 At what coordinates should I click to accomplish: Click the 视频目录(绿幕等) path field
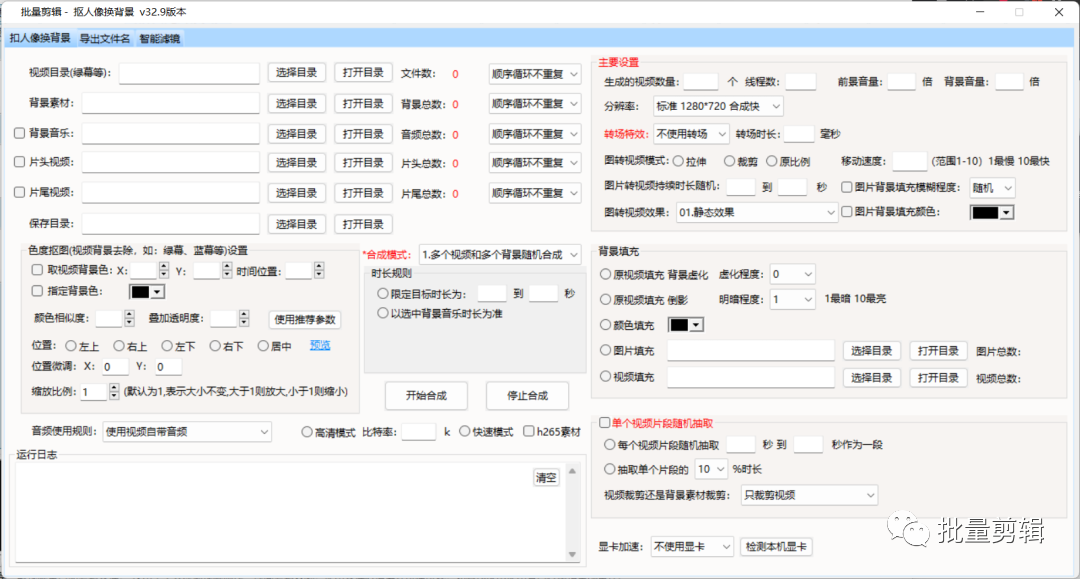[x=189, y=73]
